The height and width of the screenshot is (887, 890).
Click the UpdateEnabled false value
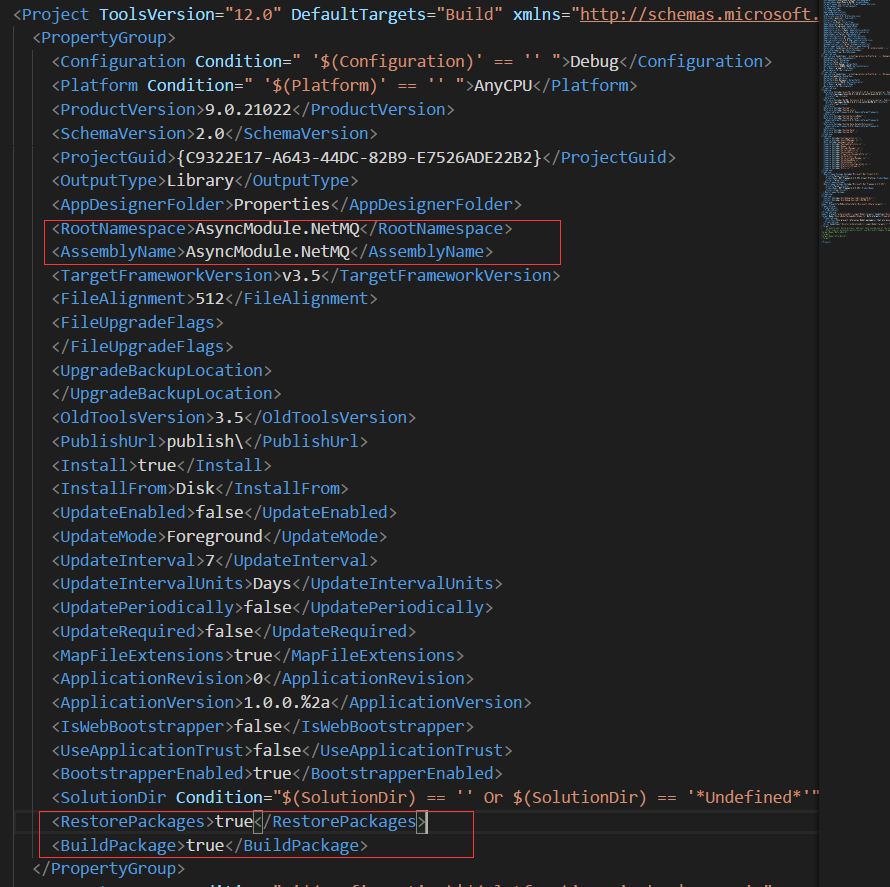click(219, 512)
